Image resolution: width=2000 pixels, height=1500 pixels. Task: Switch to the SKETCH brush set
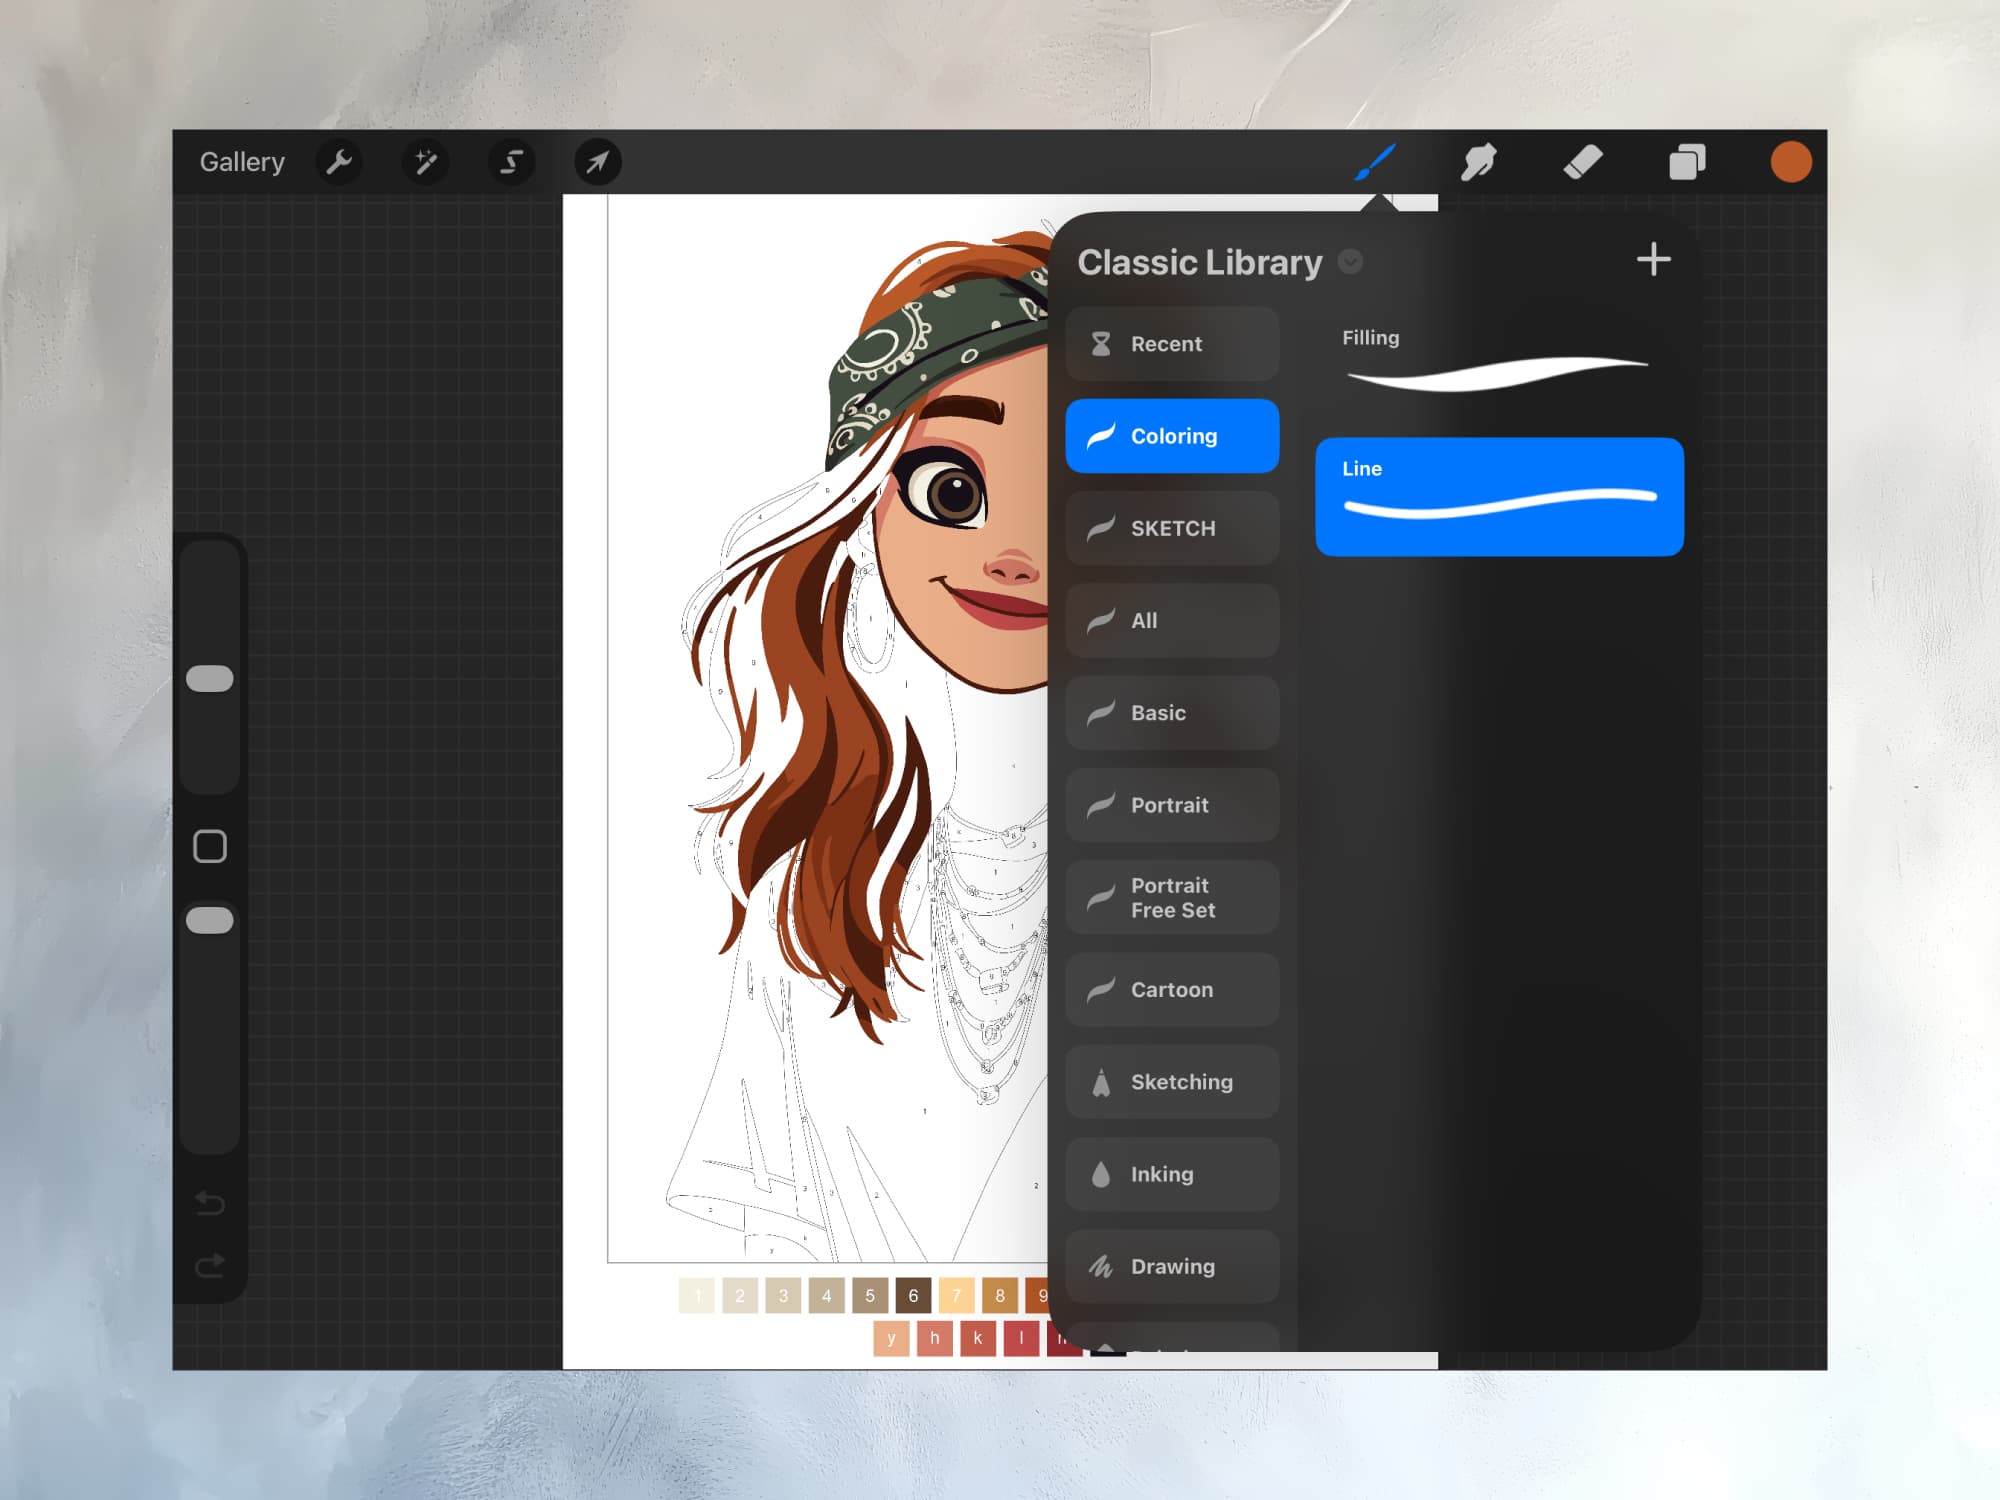(1172, 528)
